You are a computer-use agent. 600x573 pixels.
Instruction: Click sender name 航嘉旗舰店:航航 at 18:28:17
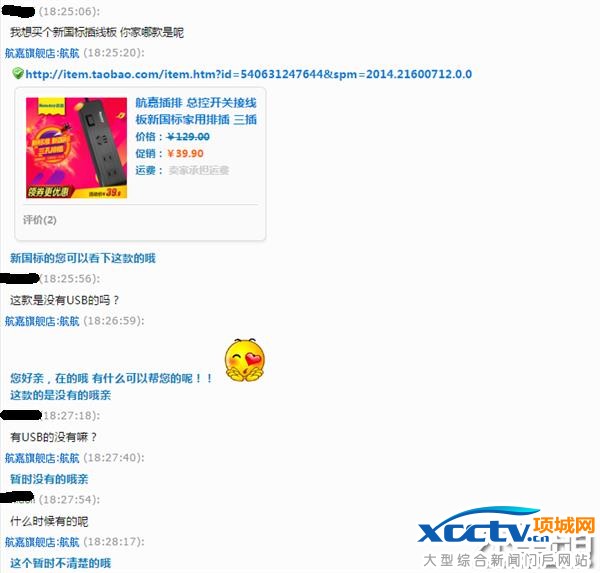coord(42,542)
